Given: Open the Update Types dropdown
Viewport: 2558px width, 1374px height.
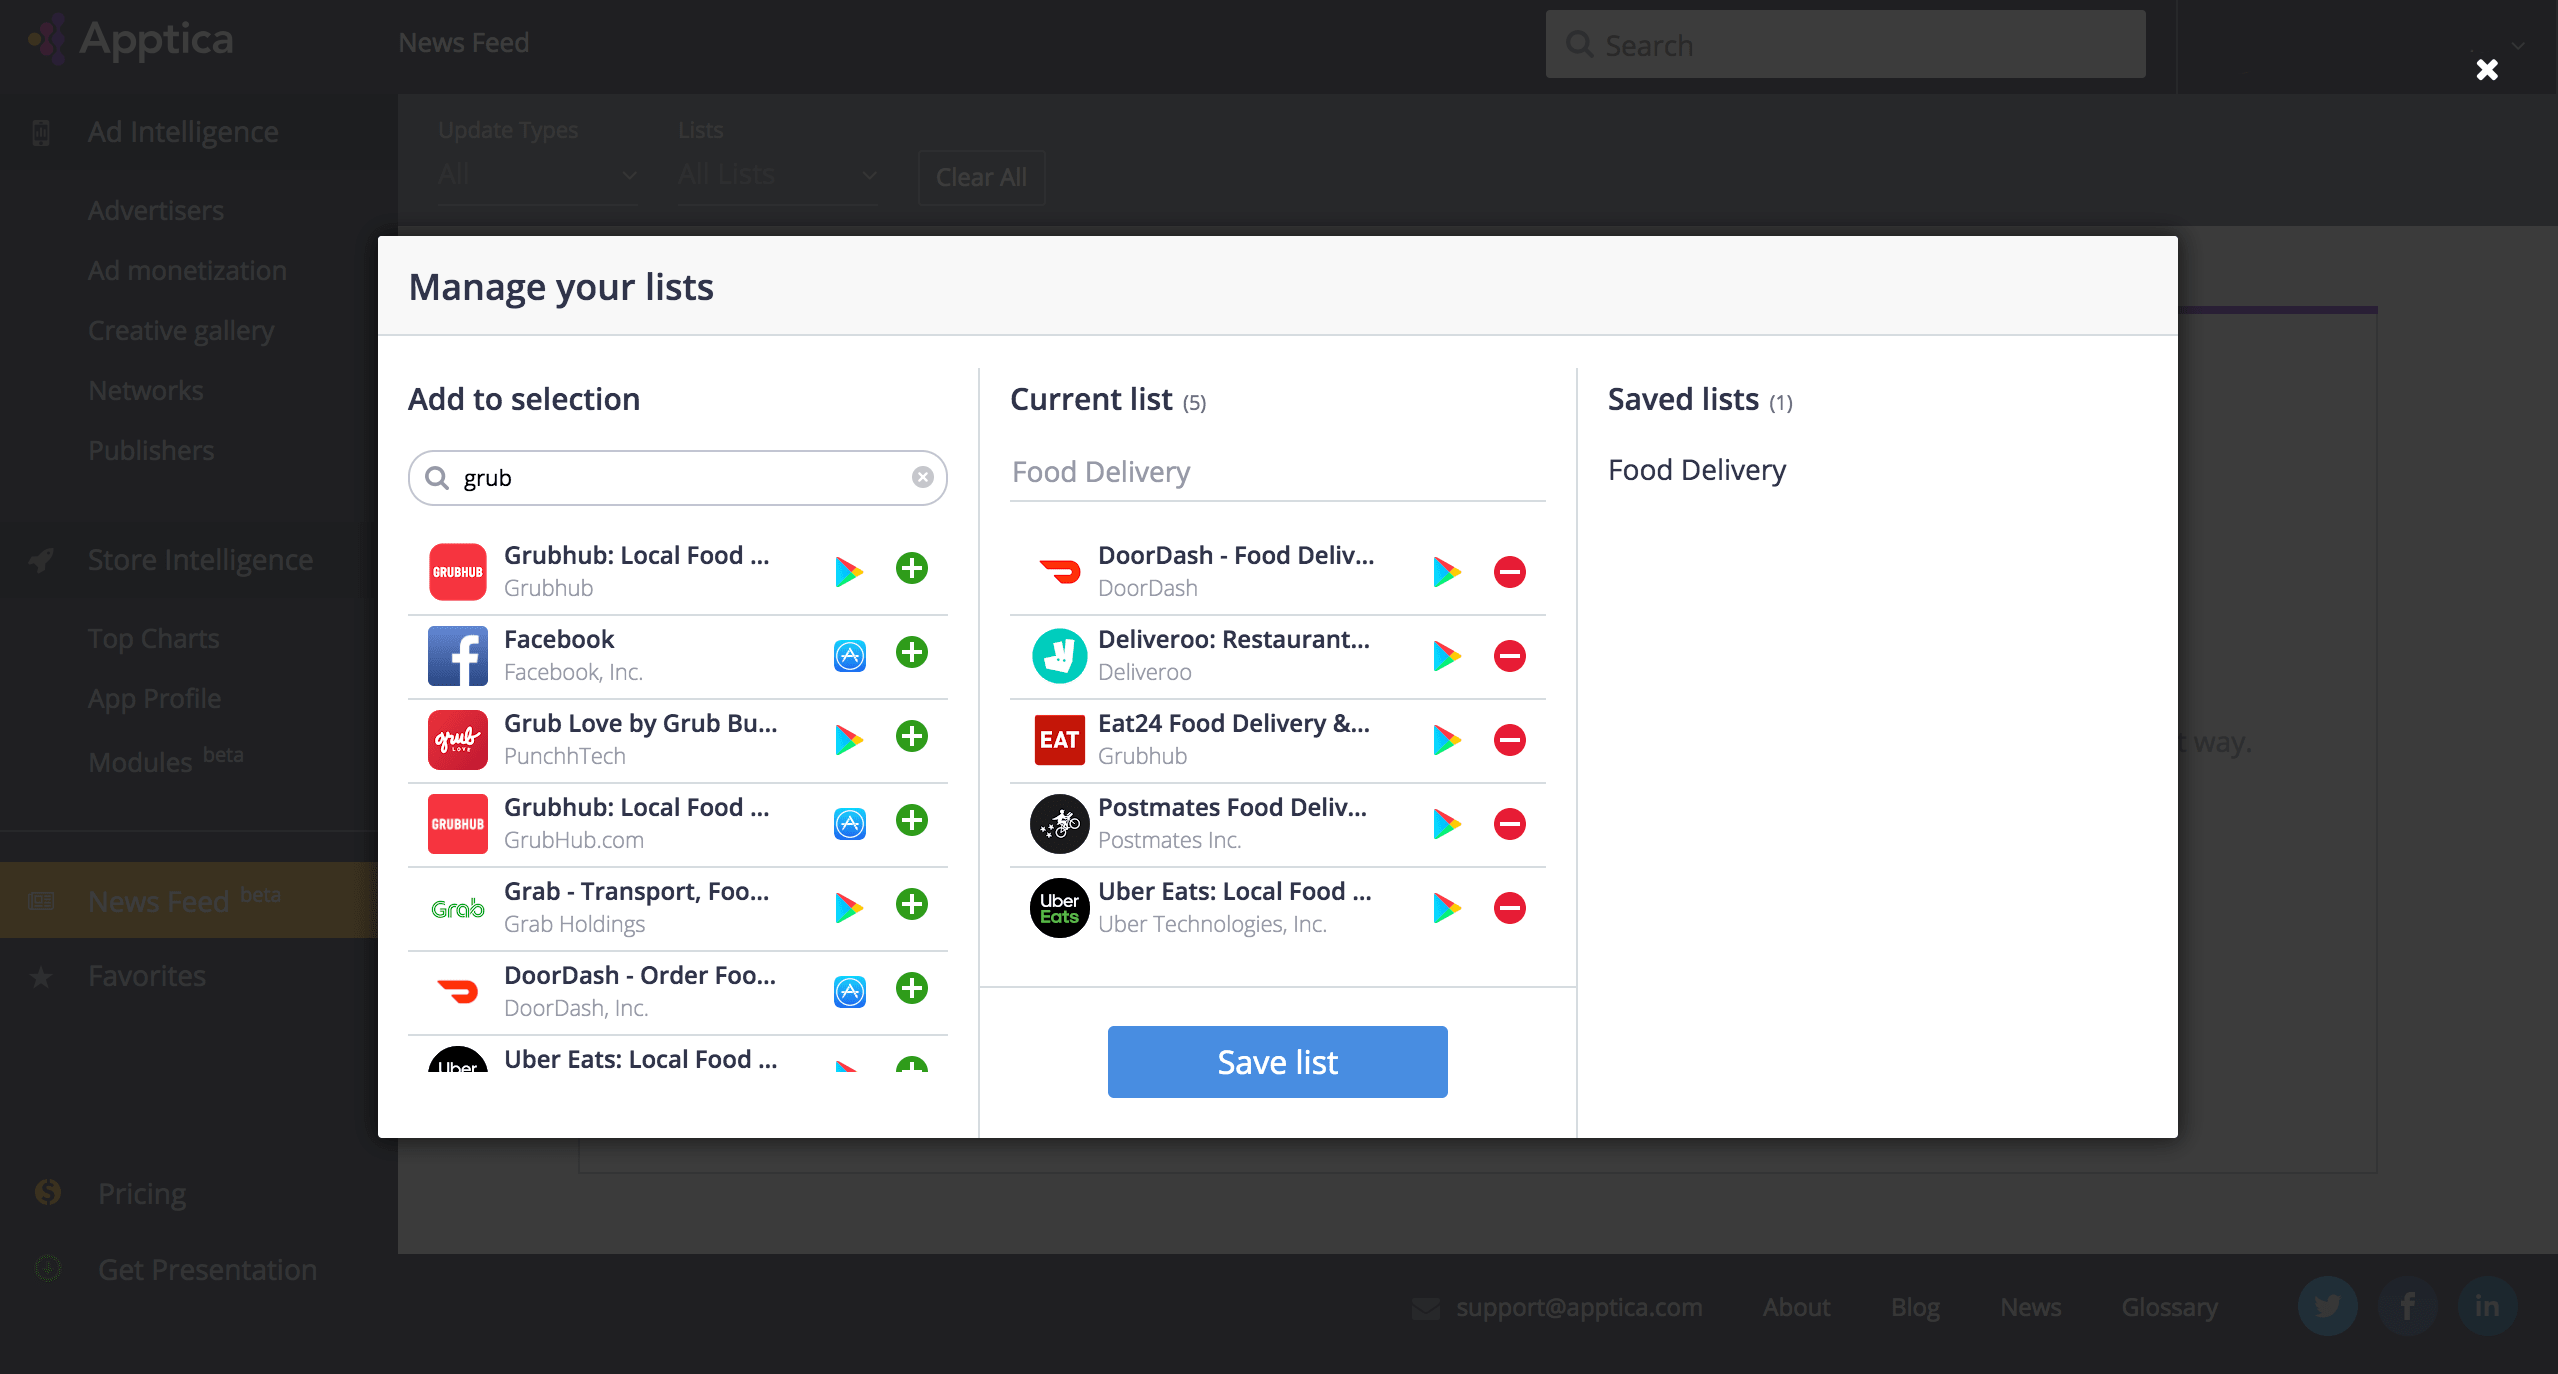Looking at the screenshot, I should tap(537, 175).
